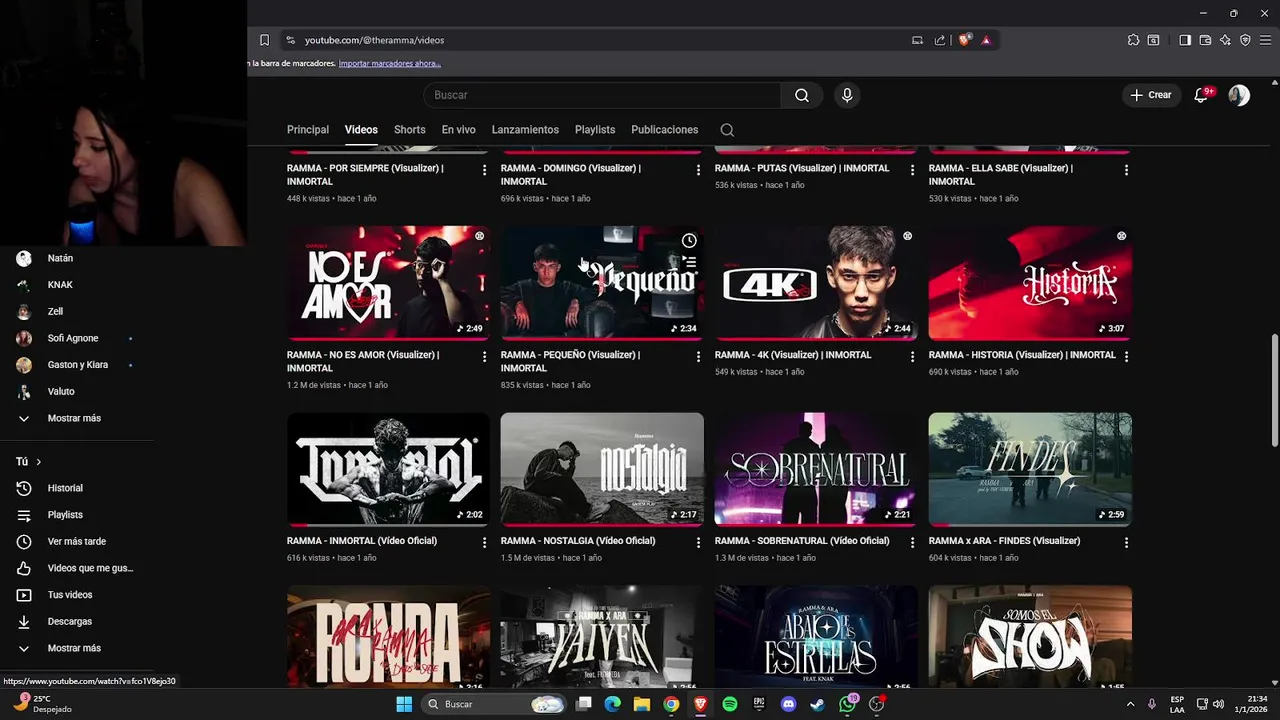Open YouTube notifications bell
This screenshot has height=720, width=1280.
(1201, 95)
